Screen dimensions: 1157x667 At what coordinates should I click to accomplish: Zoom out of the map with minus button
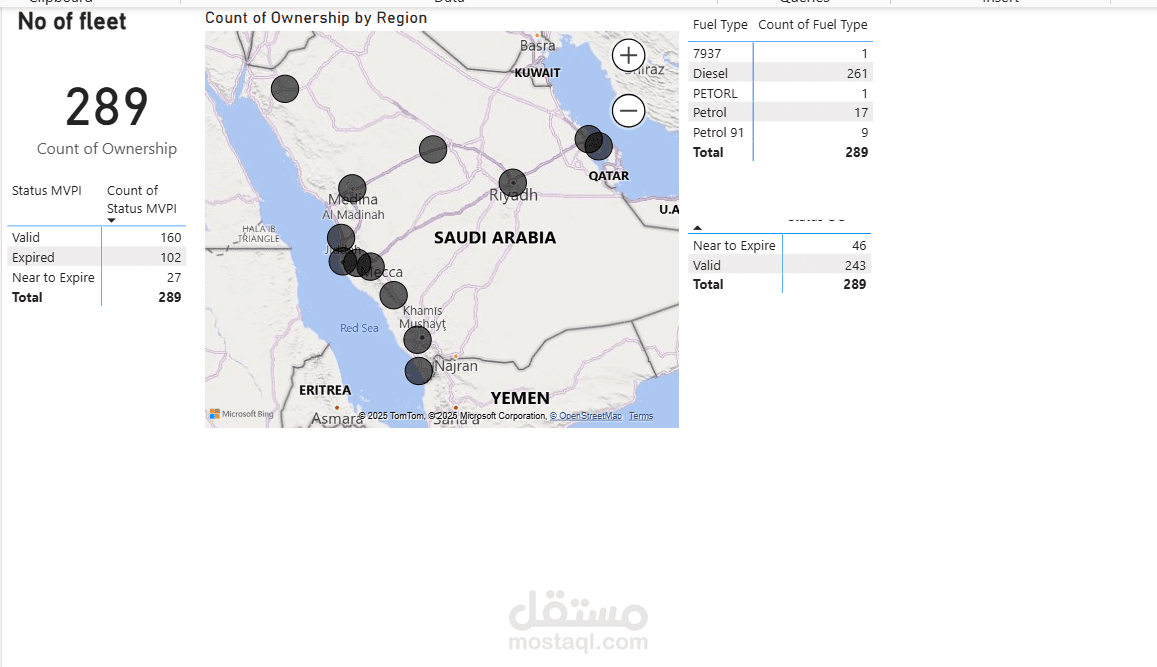[629, 111]
